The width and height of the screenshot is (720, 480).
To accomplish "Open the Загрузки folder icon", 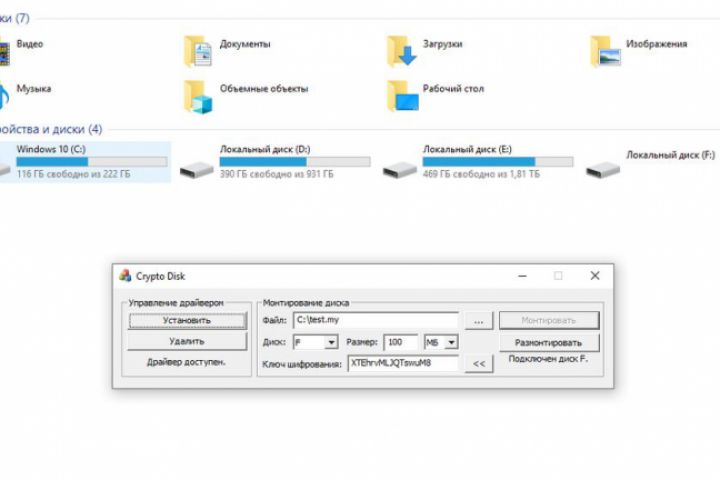I will click(401, 52).
